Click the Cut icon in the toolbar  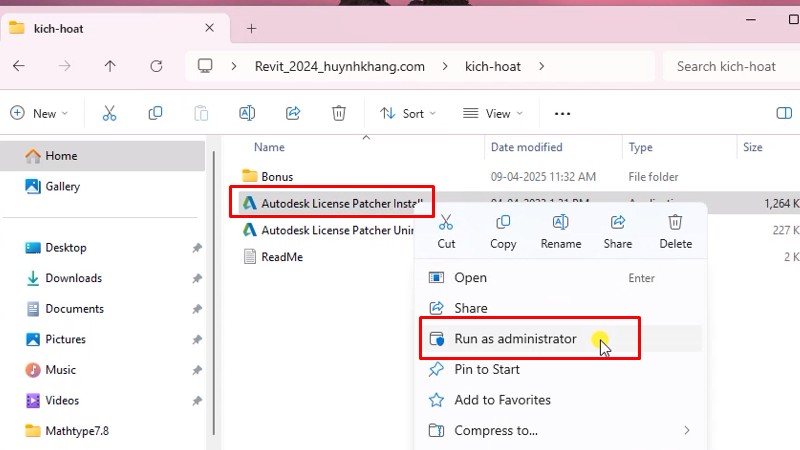click(x=109, y=113)
